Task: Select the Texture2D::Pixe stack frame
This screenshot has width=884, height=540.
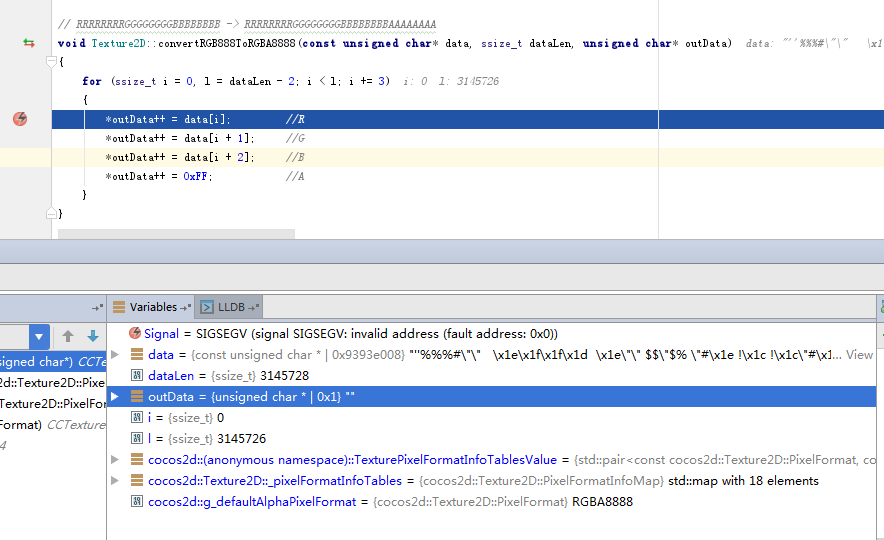Action: tap(53, 383)
